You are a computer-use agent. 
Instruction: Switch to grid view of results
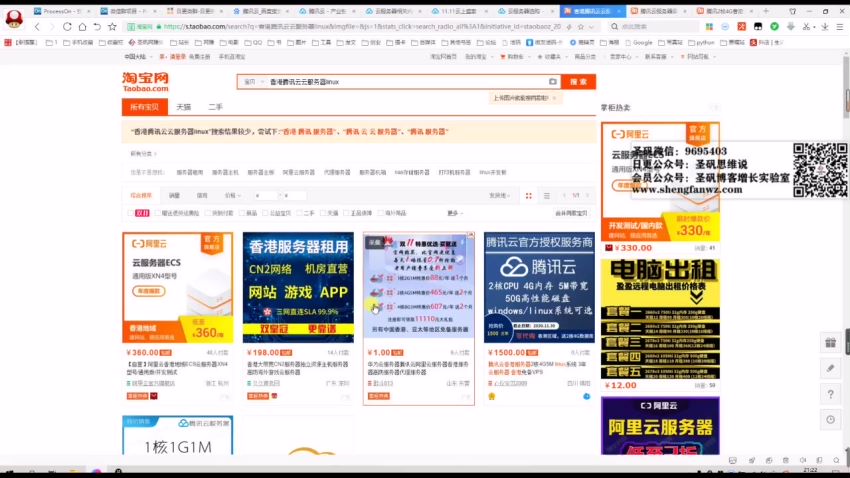(529, 196)
